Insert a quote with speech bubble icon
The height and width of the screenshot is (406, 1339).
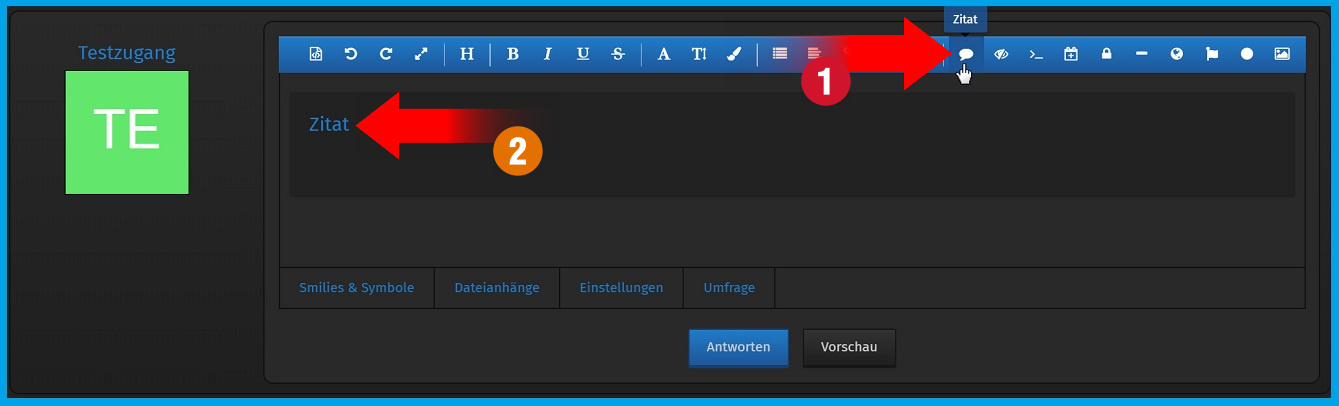click(966, 55)
